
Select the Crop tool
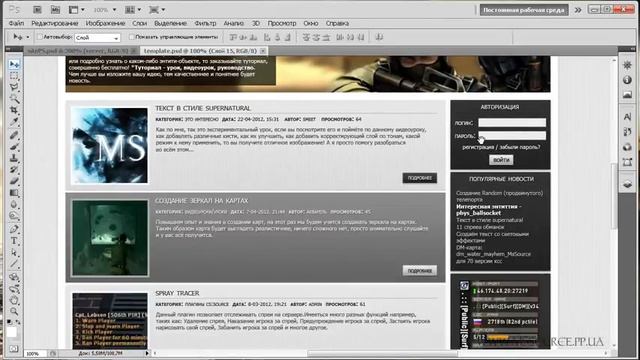[x=14, y=110]
